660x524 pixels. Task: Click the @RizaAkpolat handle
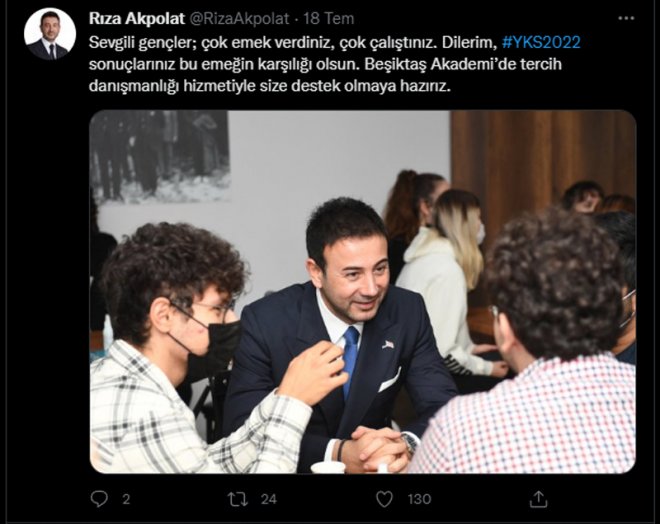tap(240, 19)
